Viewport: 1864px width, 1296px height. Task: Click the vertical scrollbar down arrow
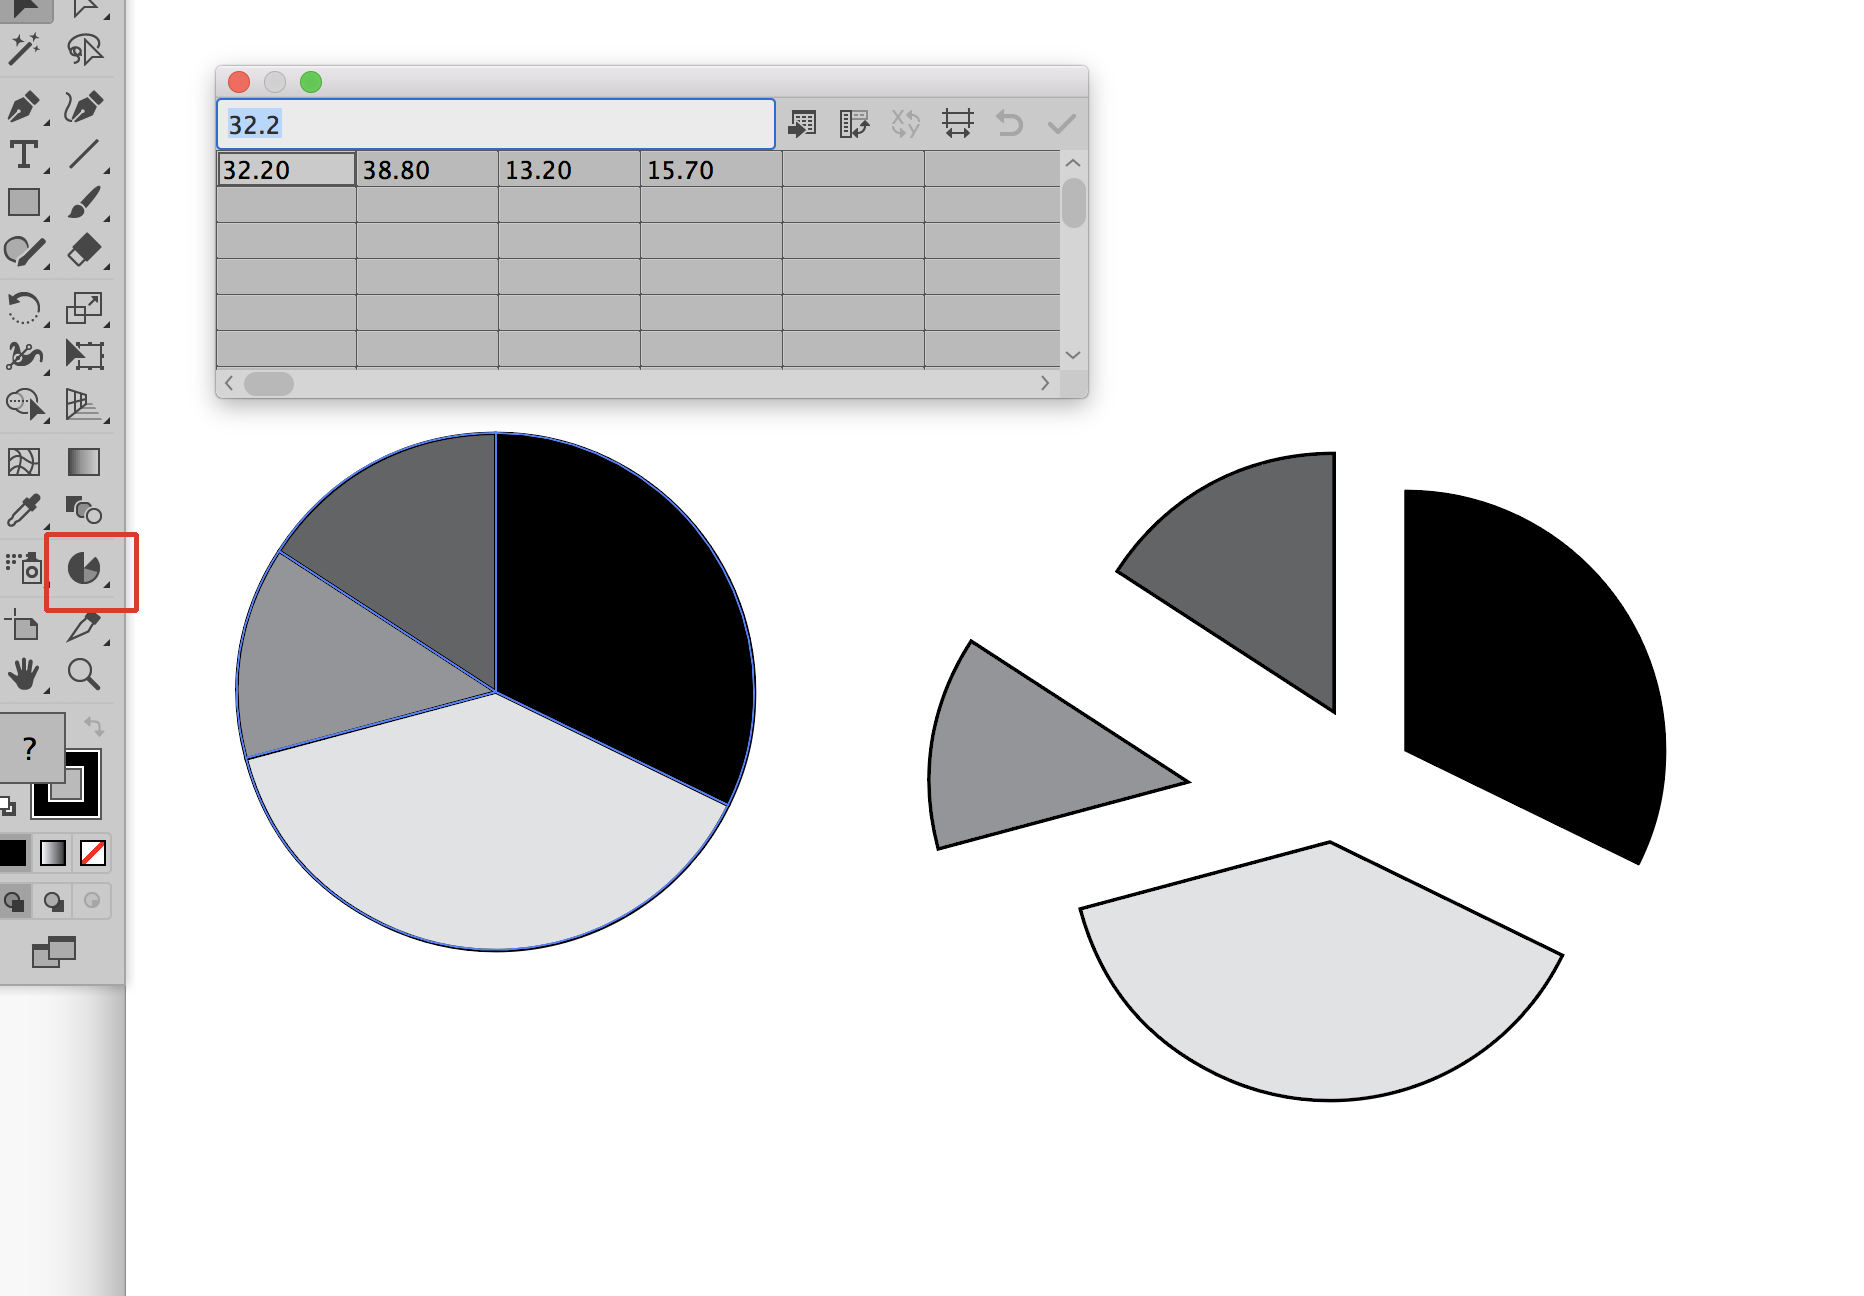coord(1073,355)
